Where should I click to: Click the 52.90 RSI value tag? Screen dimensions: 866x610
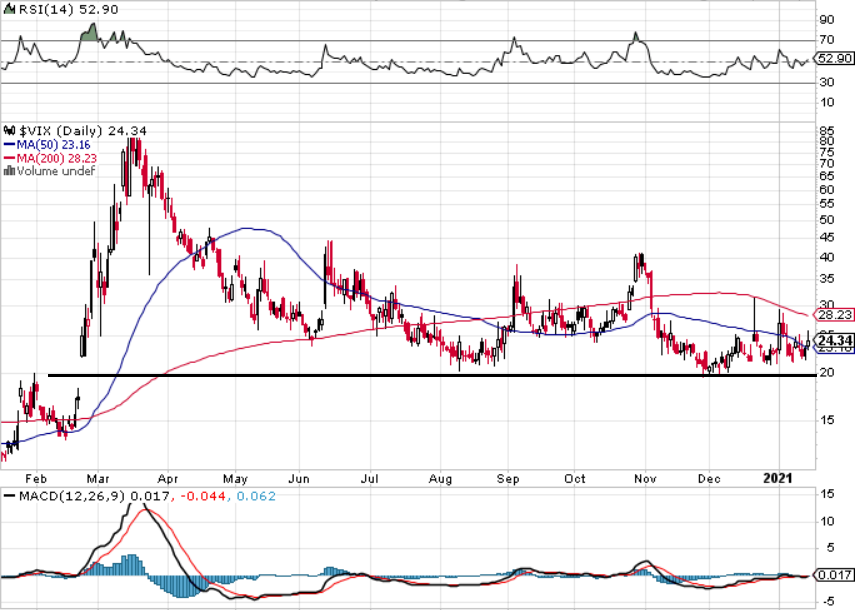pyautogui.click(x=836, y=59)
